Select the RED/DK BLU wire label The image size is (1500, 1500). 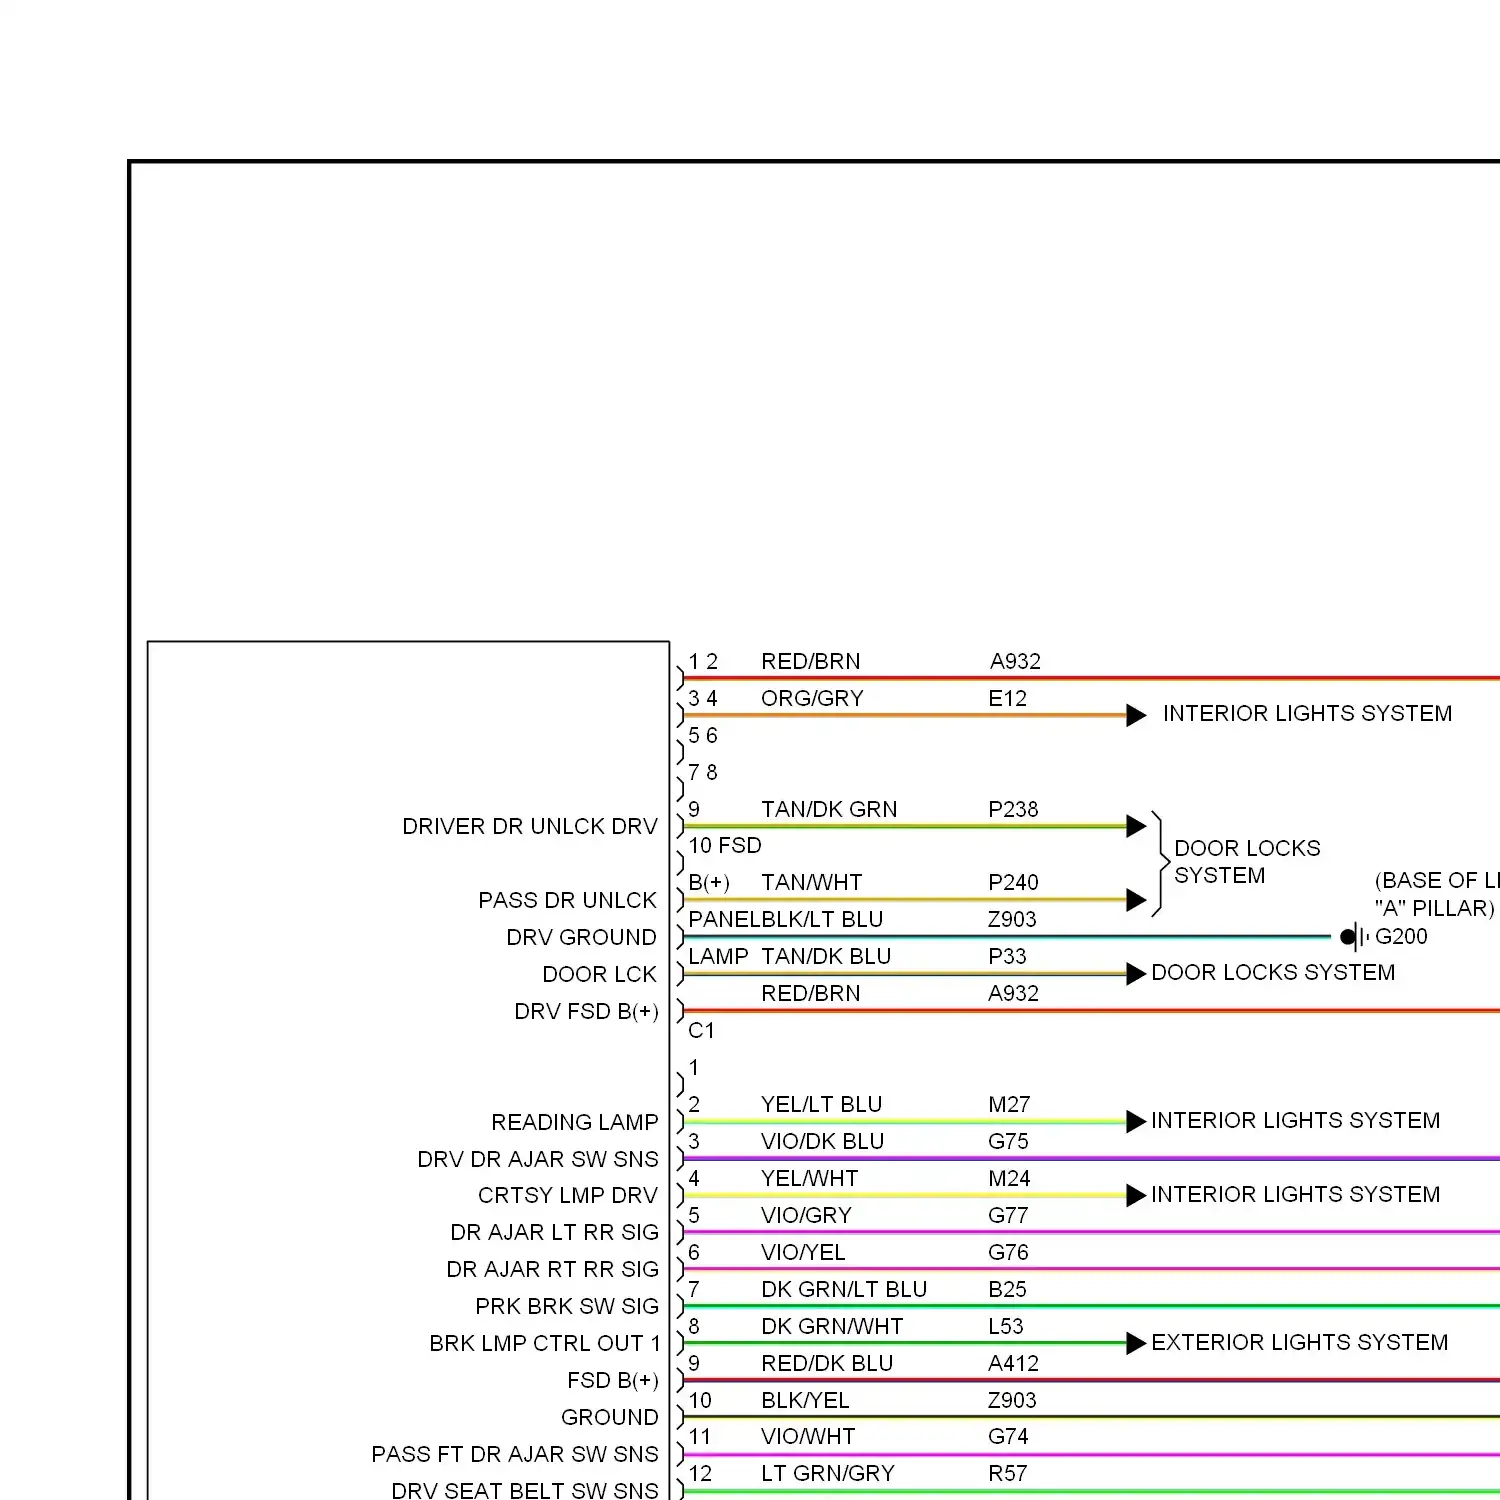(827, 1363)
